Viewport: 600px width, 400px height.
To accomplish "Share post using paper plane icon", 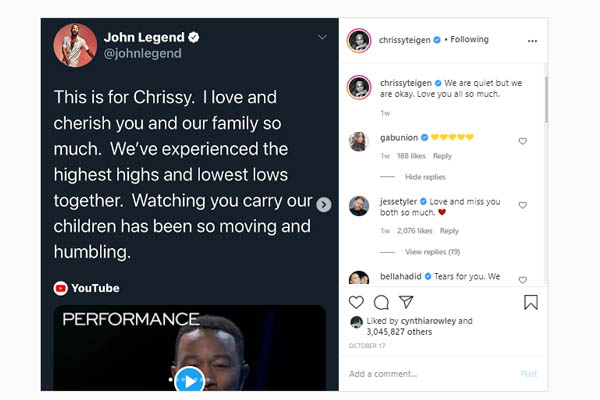I will click(x=406, y=302).
